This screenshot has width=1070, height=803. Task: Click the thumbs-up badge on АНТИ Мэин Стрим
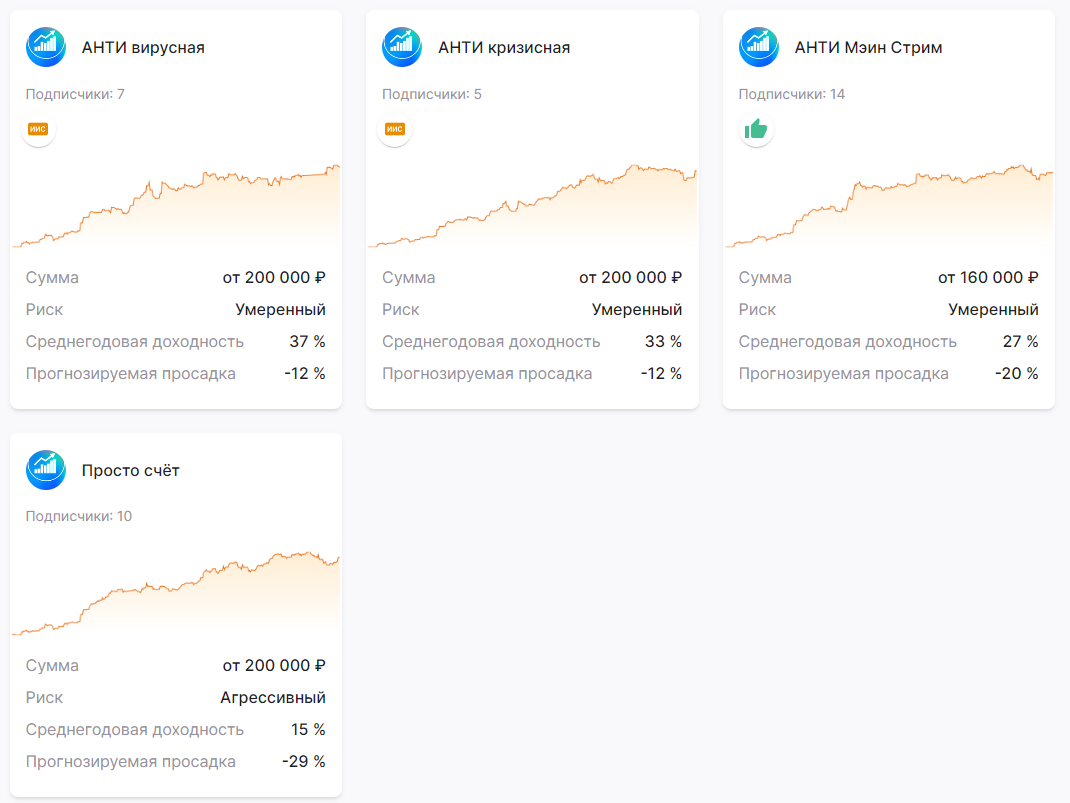[757, 129]
